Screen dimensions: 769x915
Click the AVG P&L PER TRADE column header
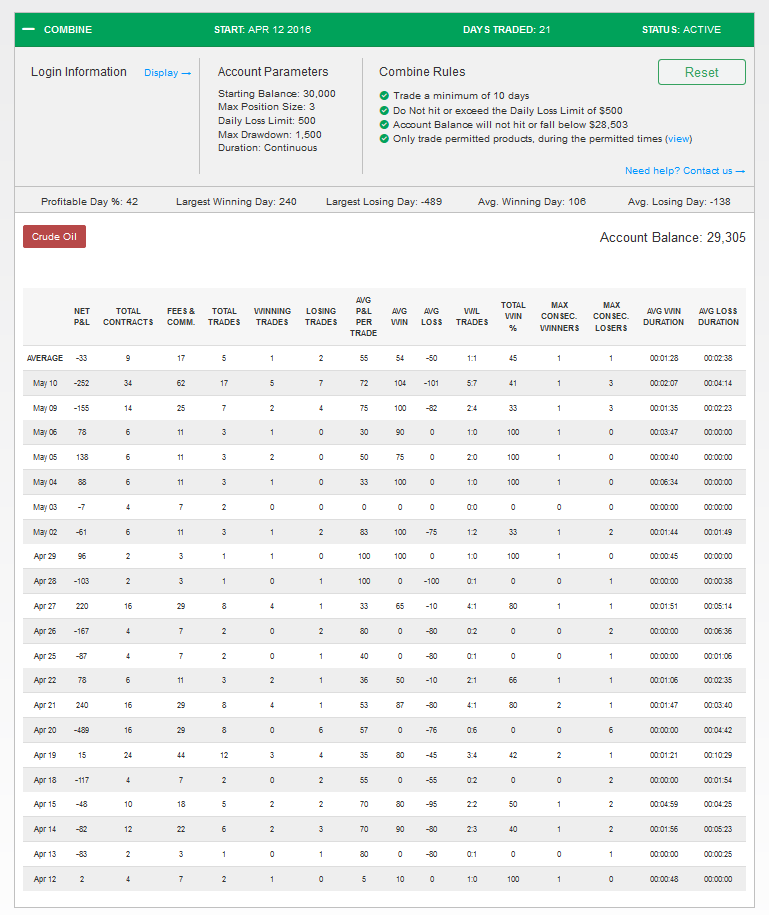point(363,317)
